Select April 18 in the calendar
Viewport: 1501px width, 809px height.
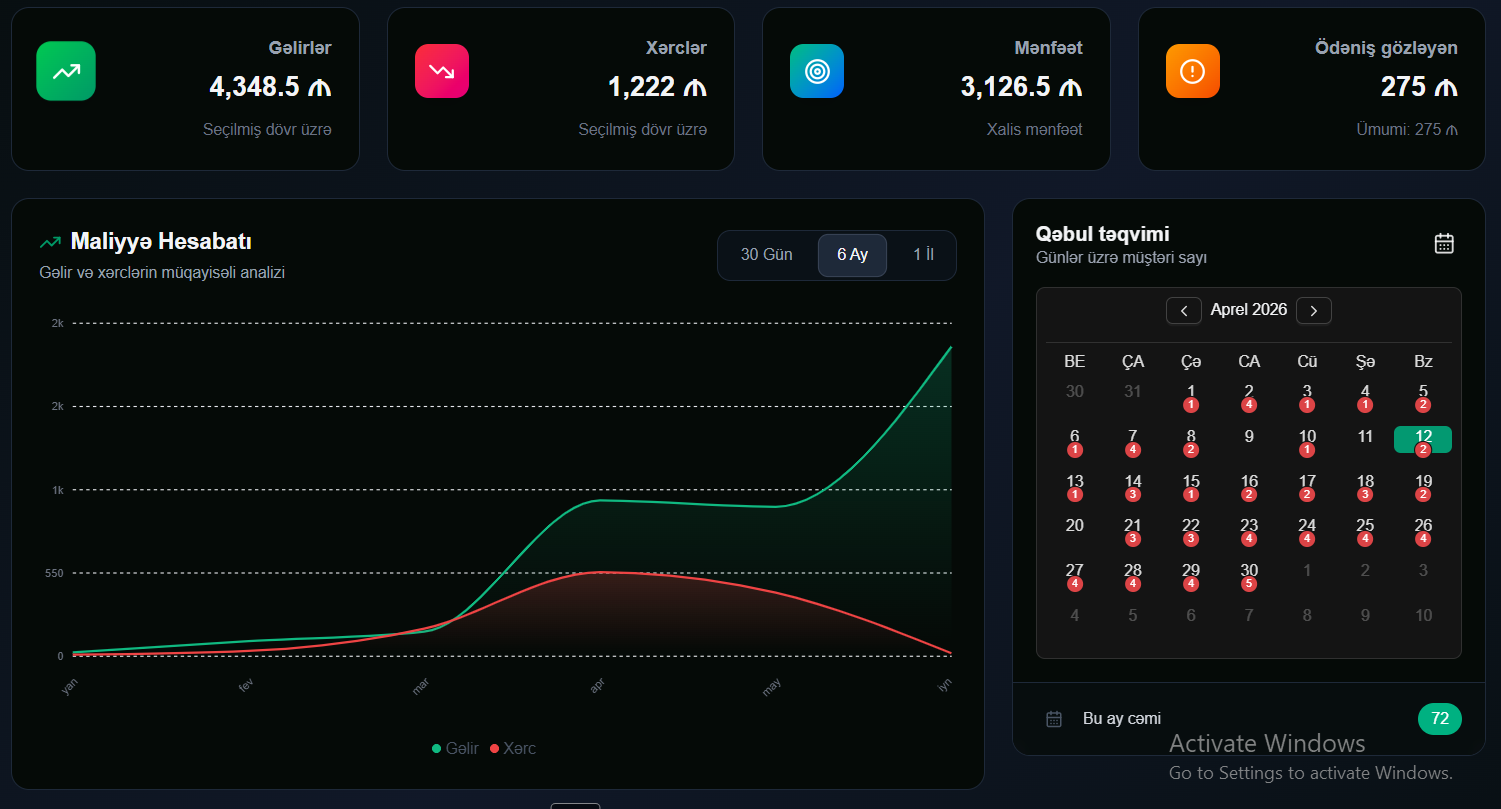coord(1365,485)
